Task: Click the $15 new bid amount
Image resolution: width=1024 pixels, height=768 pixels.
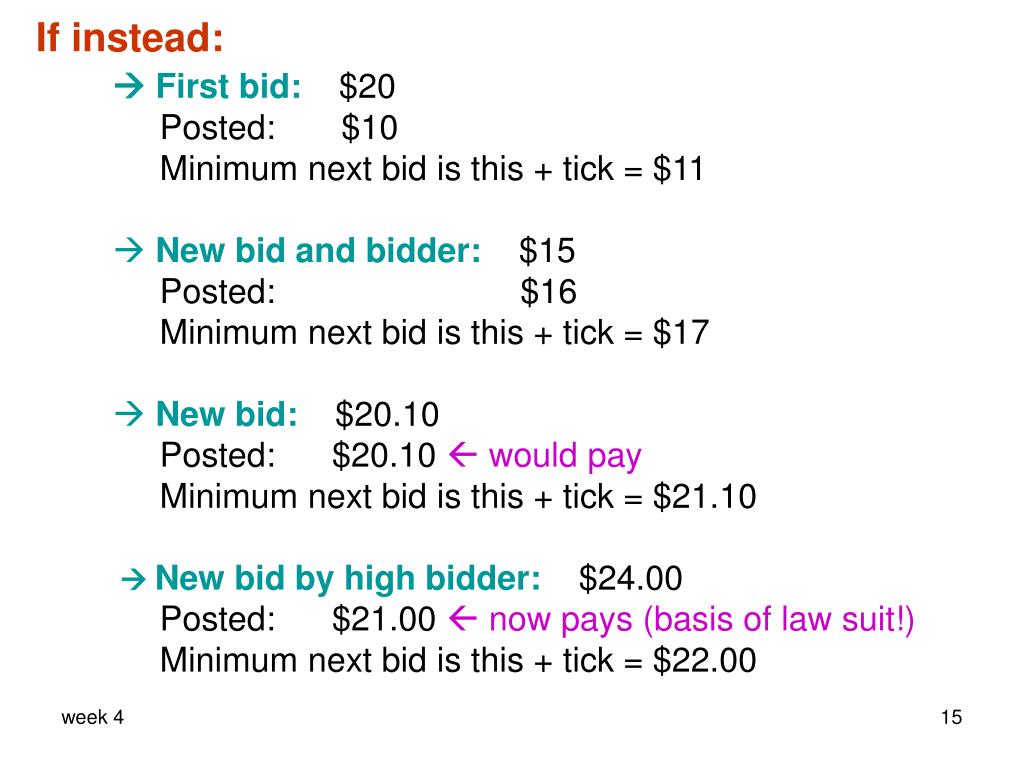Action: [547, 251]
